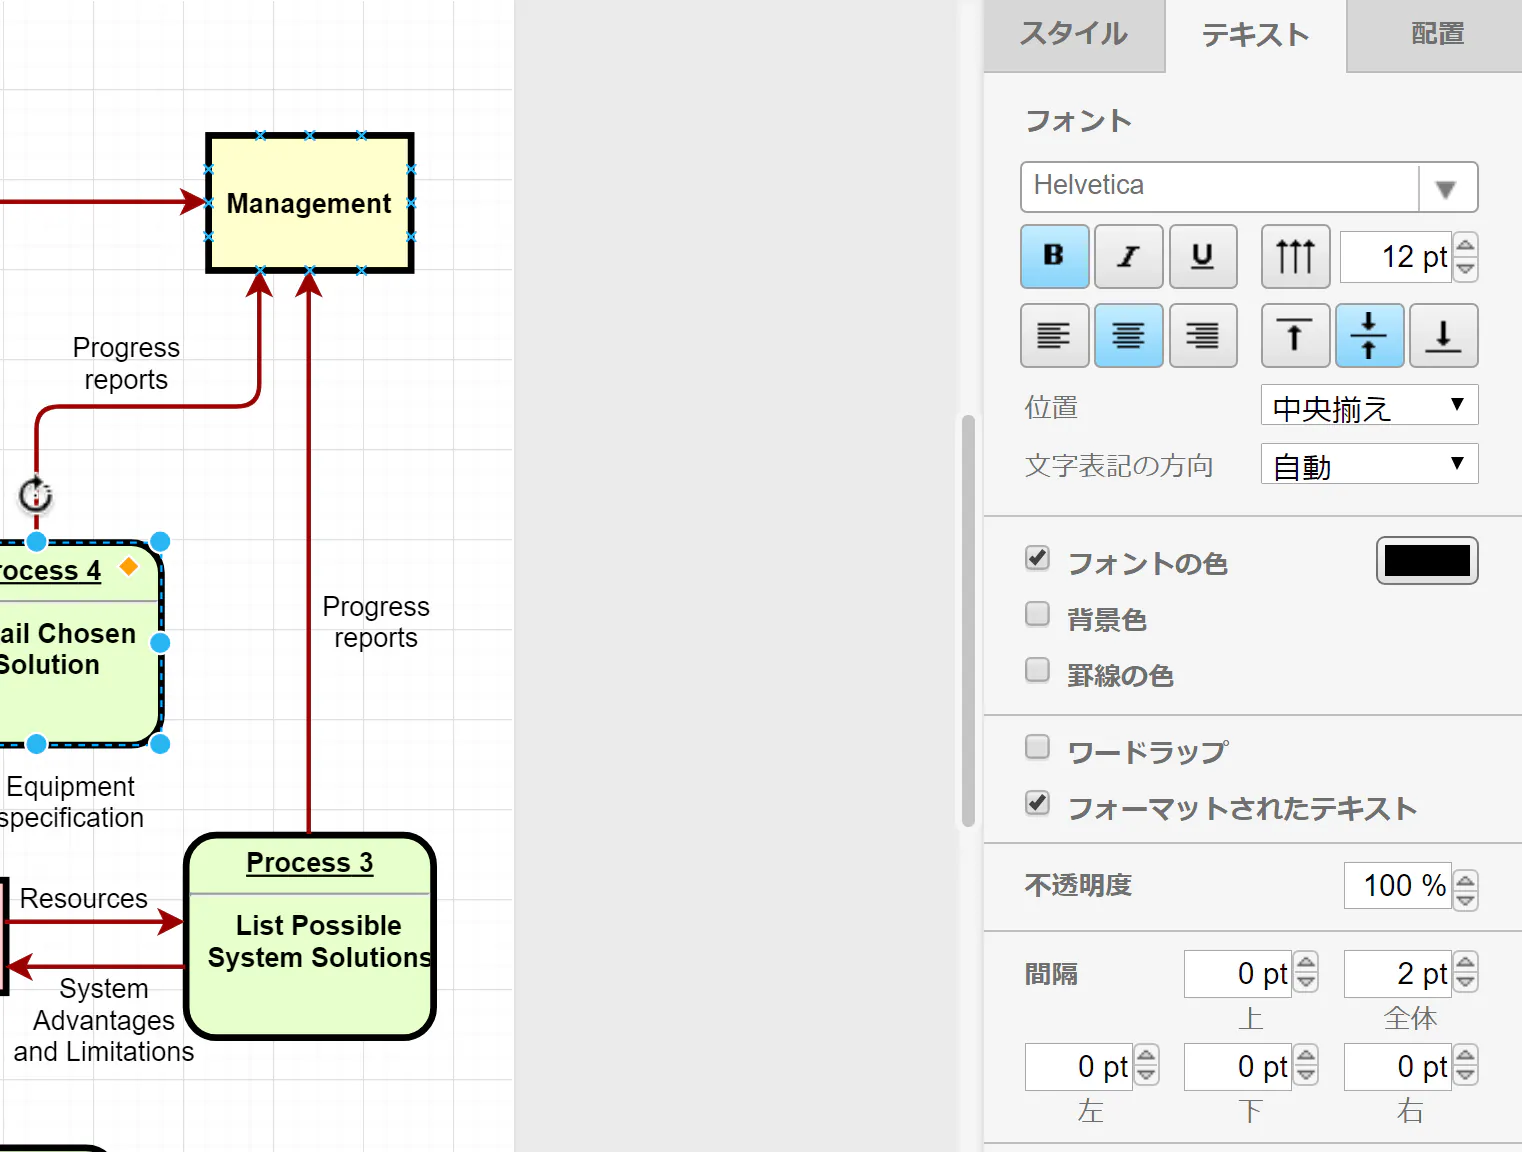The width and height of the screenshot is (1522, 1152).
Task: Click the 100 % opacity field
Action: 1398,886
